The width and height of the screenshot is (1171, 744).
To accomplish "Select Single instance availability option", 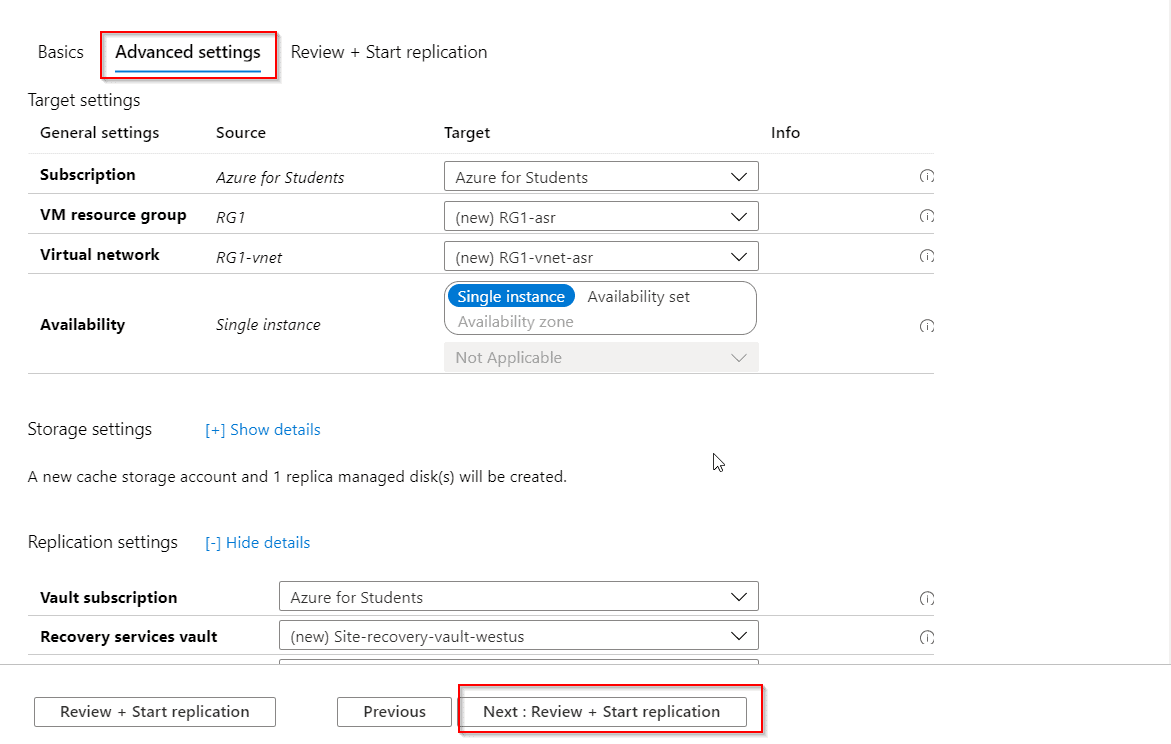I will (511, 297).
